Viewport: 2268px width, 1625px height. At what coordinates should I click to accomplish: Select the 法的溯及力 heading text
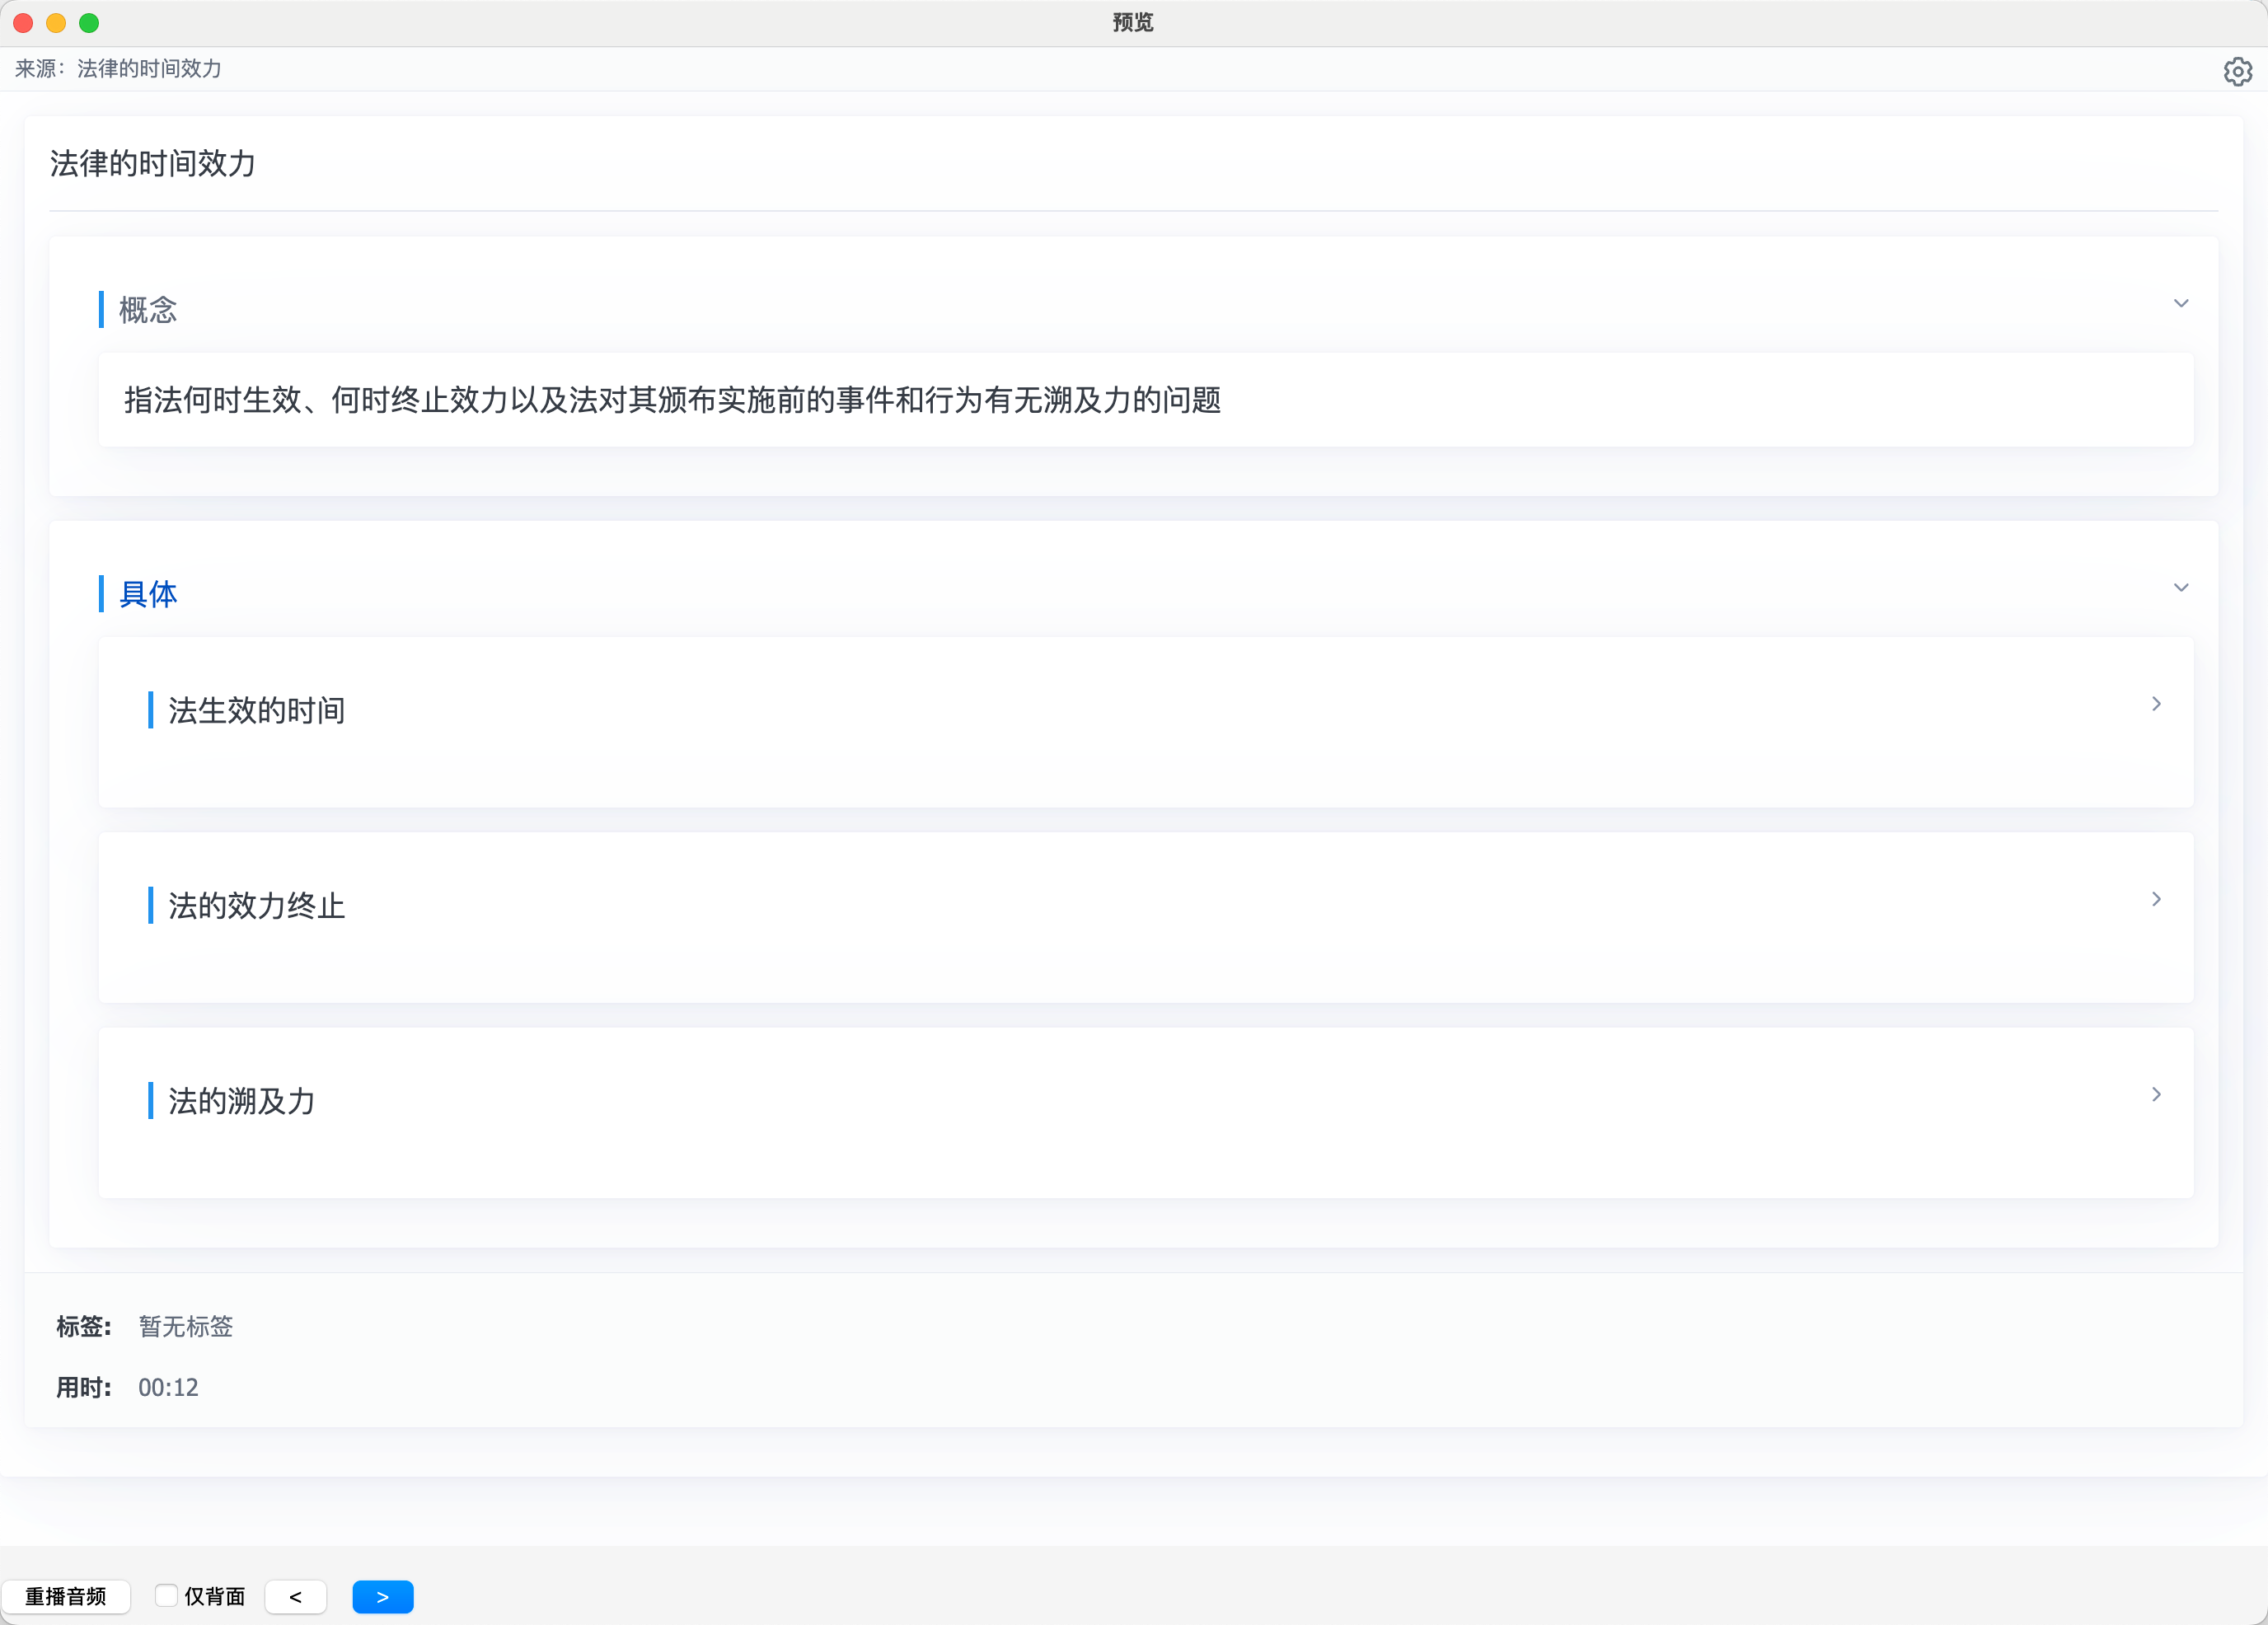coord(242,1101)
